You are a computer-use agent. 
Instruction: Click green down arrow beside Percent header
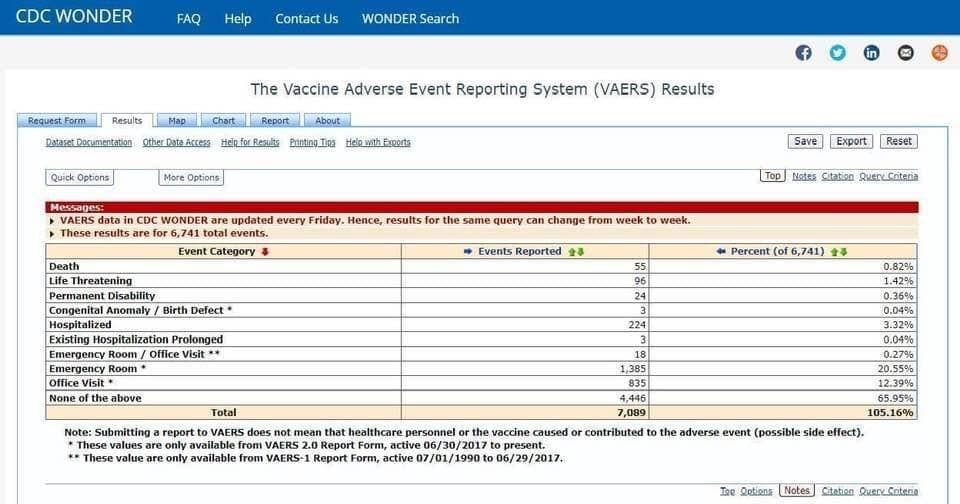click(x=843, y=252)
